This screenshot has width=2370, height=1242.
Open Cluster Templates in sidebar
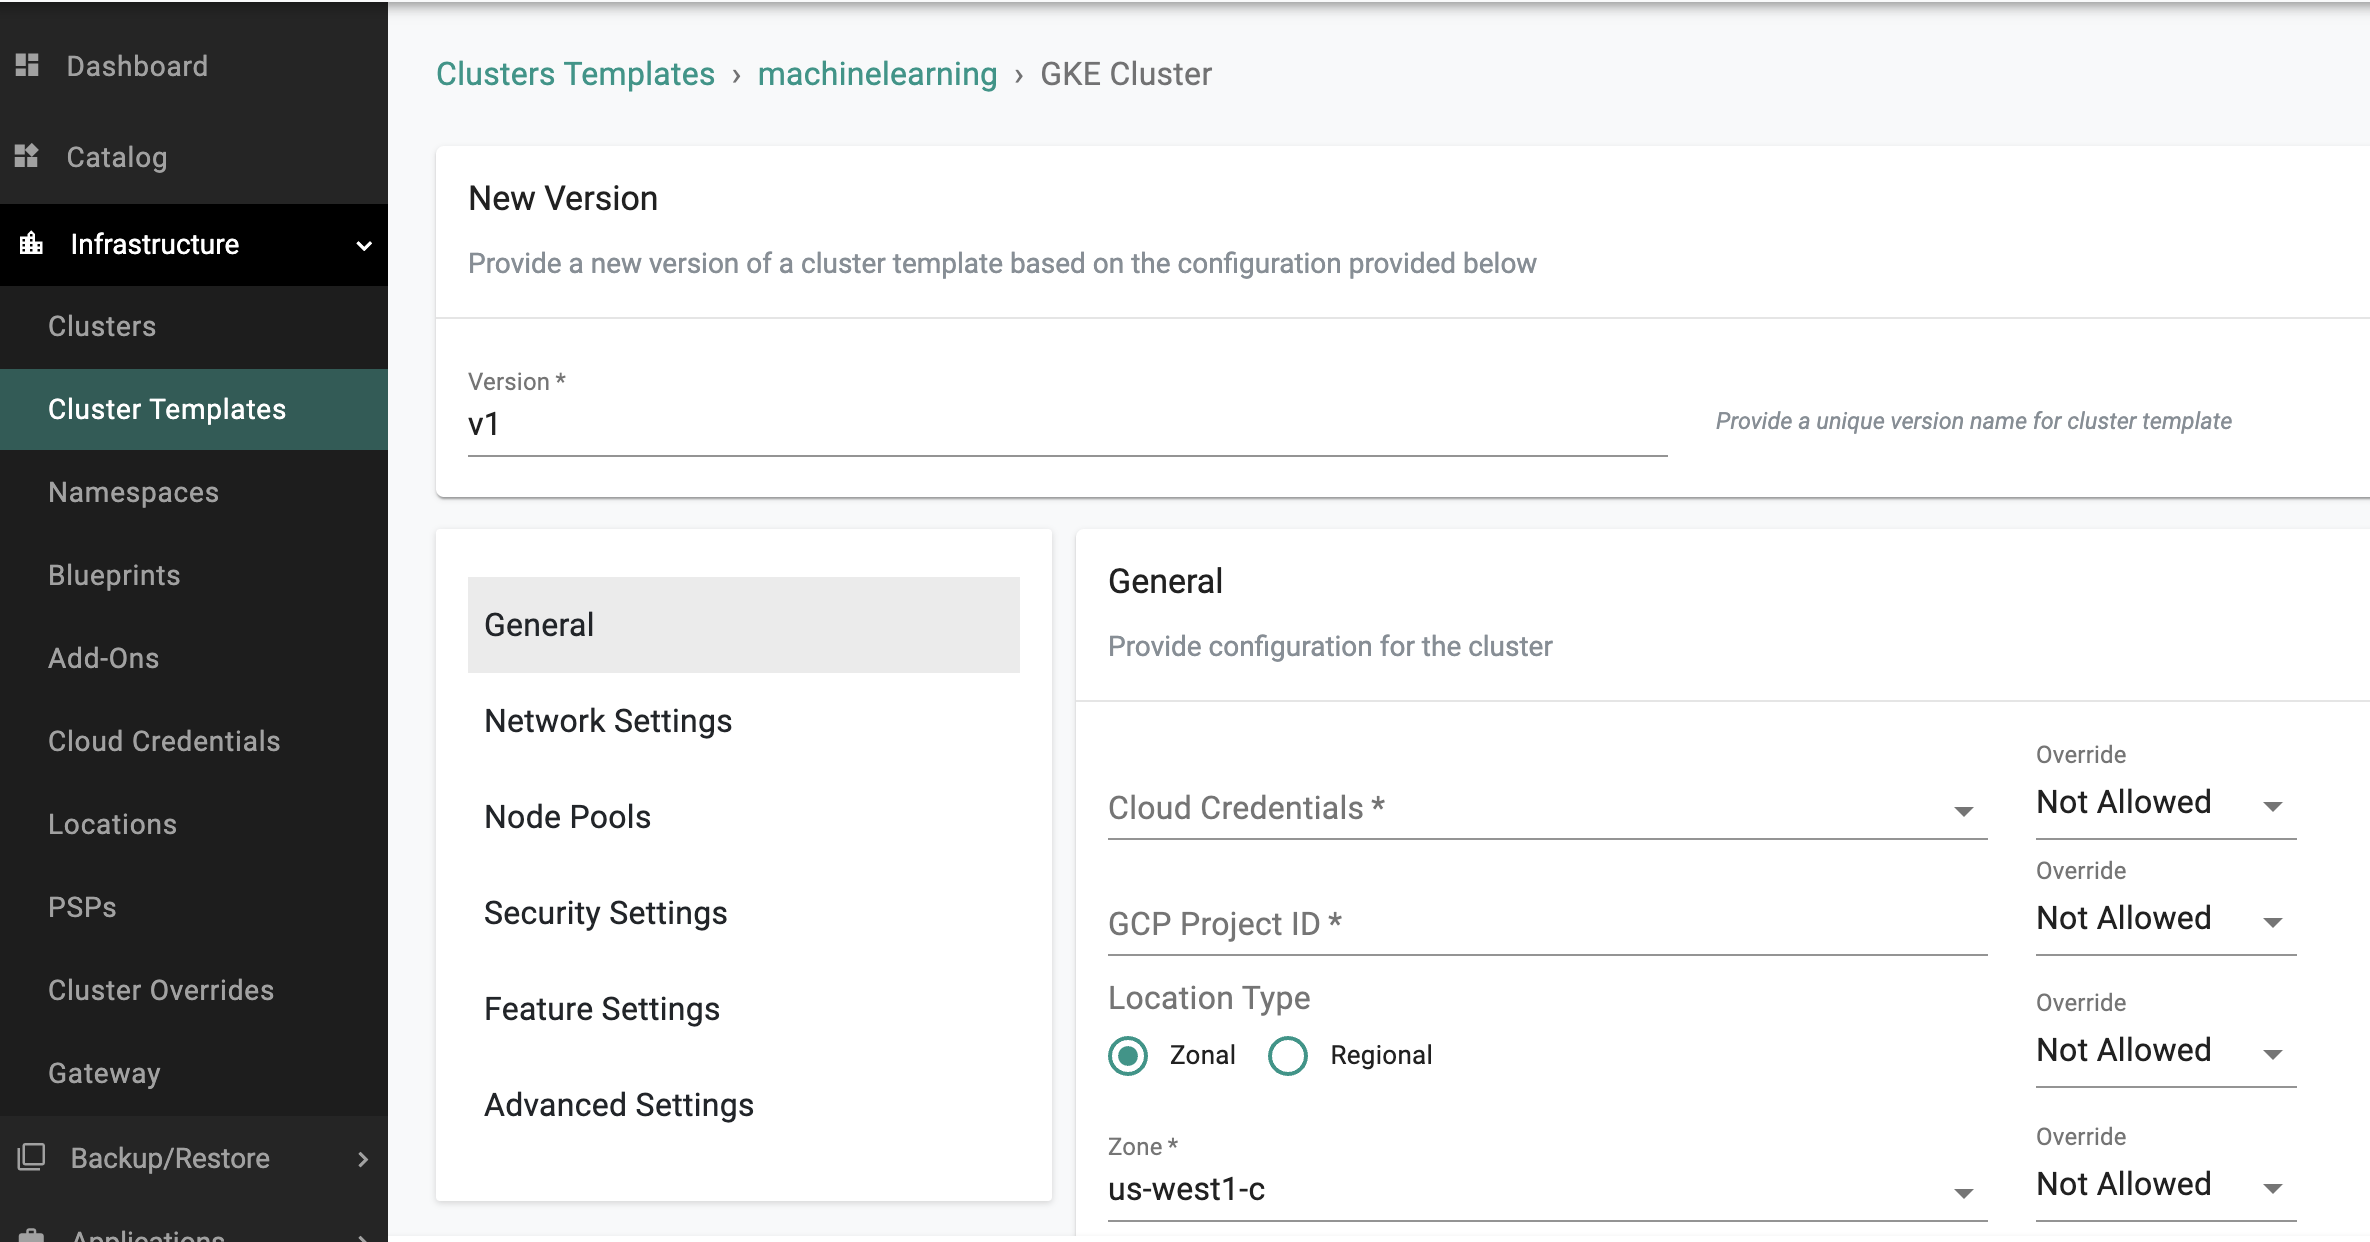194,409
